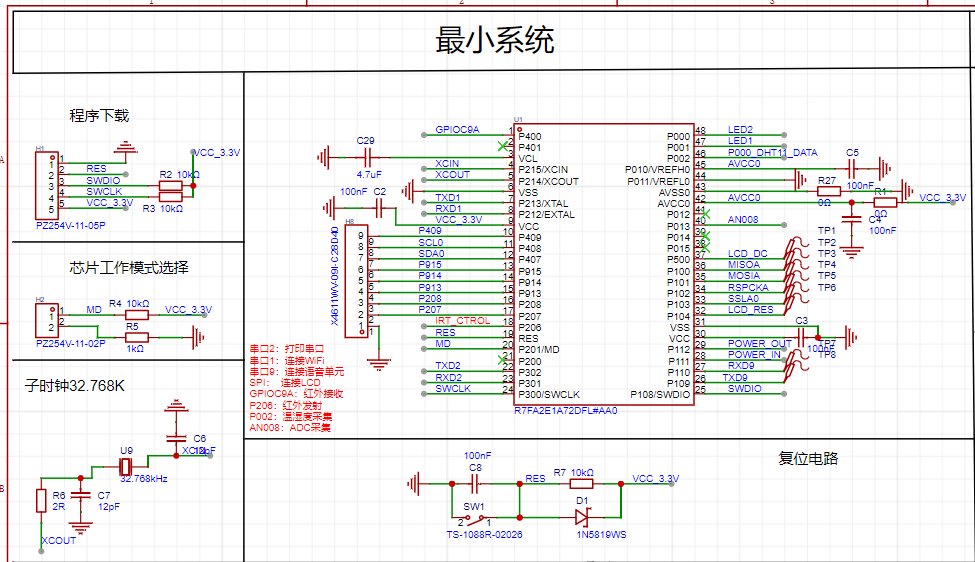Viewport: 975px width, 562px height.
Task: Click the MOSIA net label
Action: [x=744, y=276]
